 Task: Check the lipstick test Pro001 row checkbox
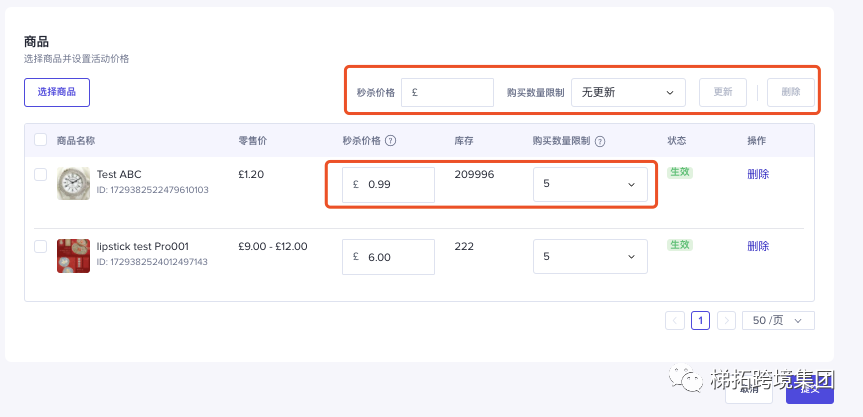40,246
